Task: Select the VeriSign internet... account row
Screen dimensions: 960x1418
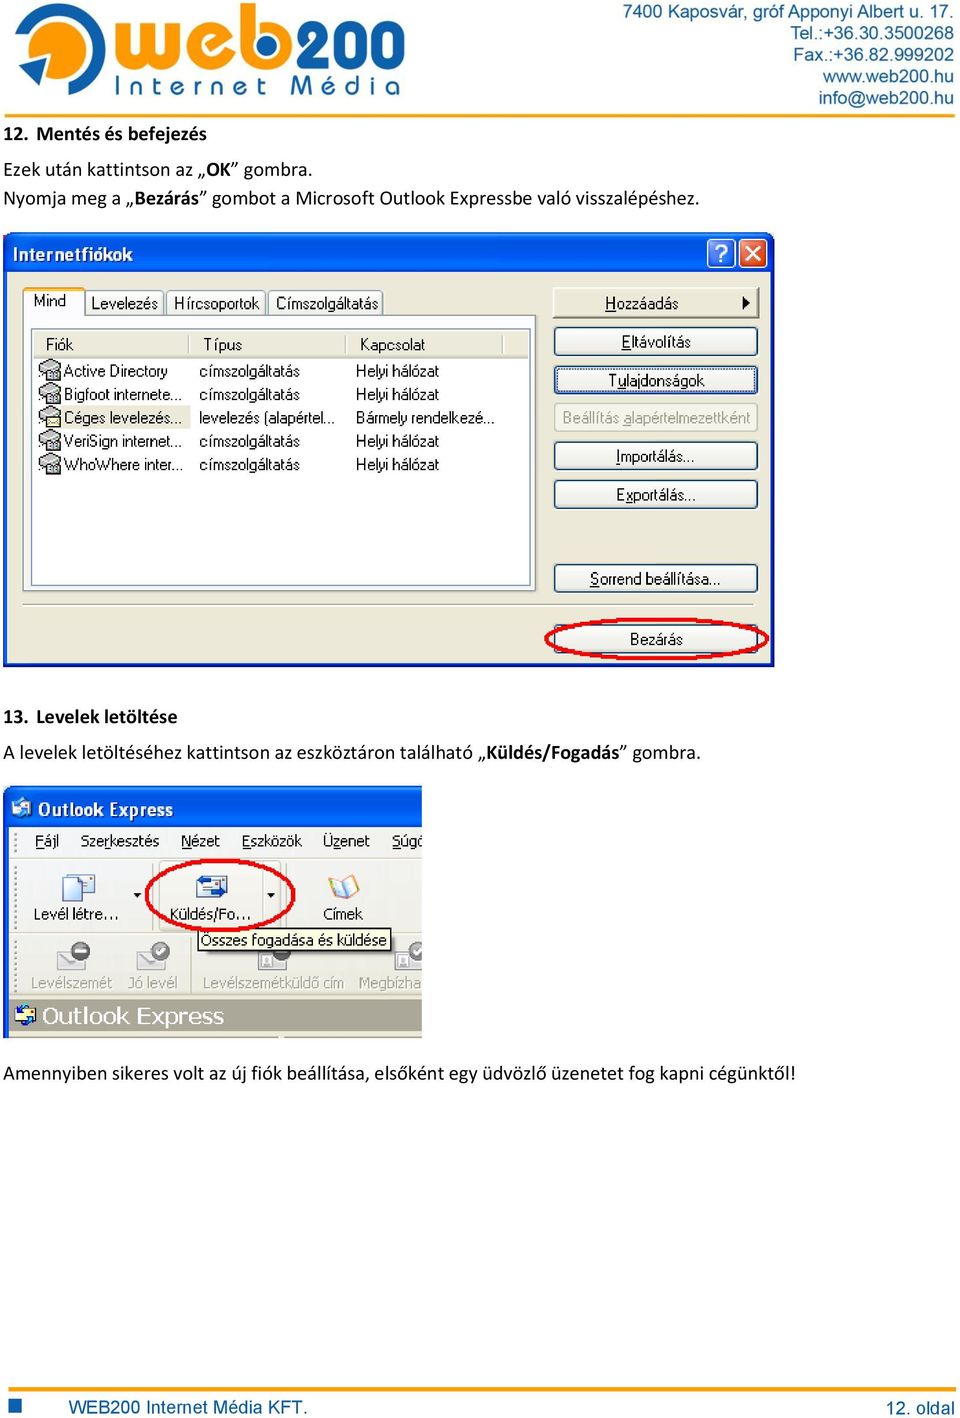Action: (280, 441)
